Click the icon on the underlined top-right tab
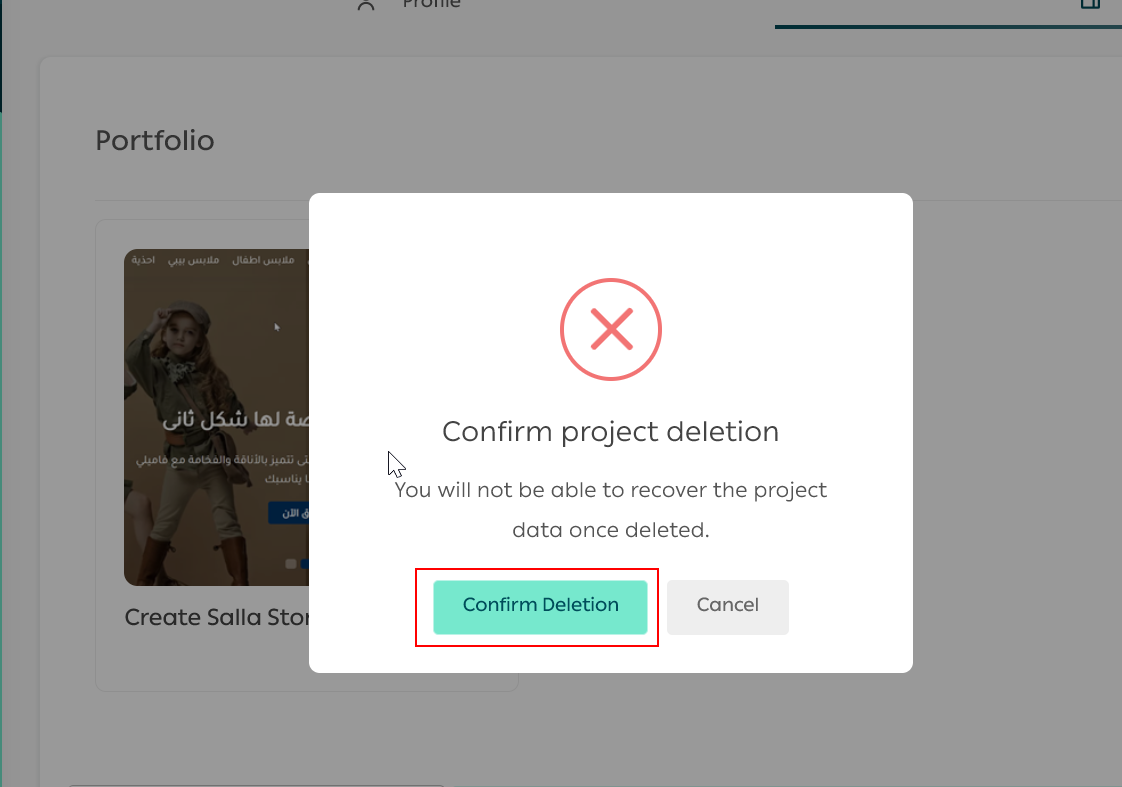The image size is (1122, 787). point(1090,5)
